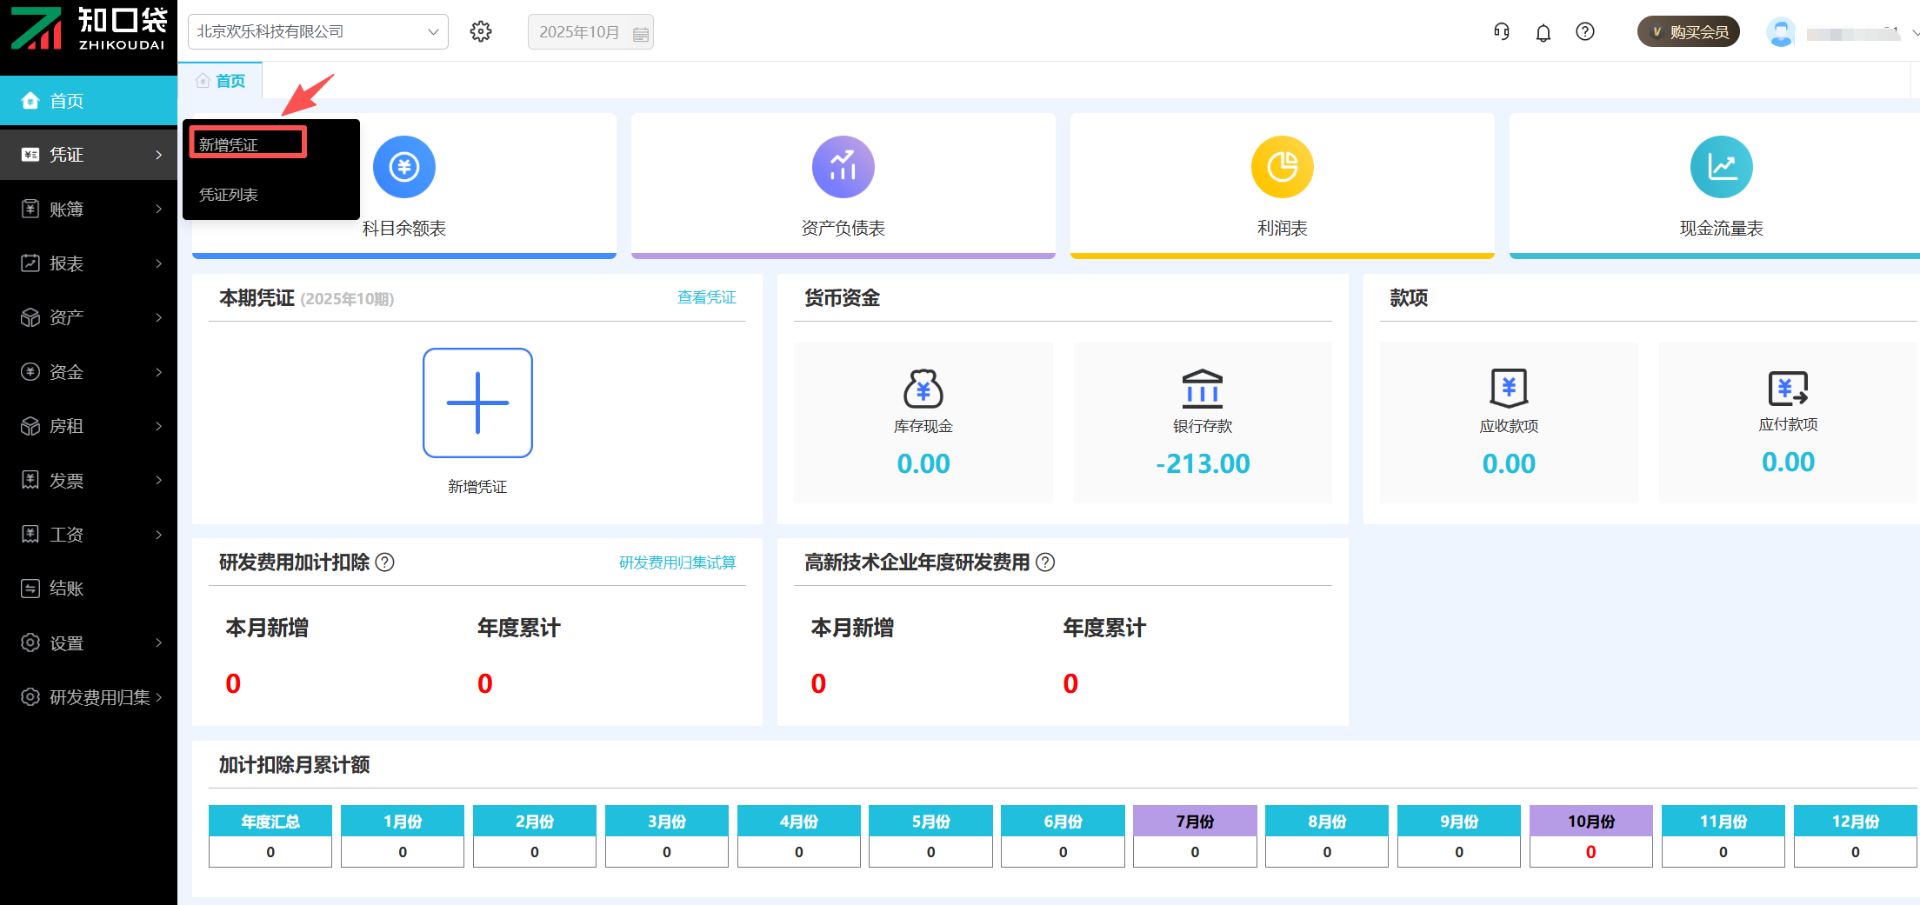
Task: Click the 库存现金 money bag icon
Action: click(x=923, y=388)
